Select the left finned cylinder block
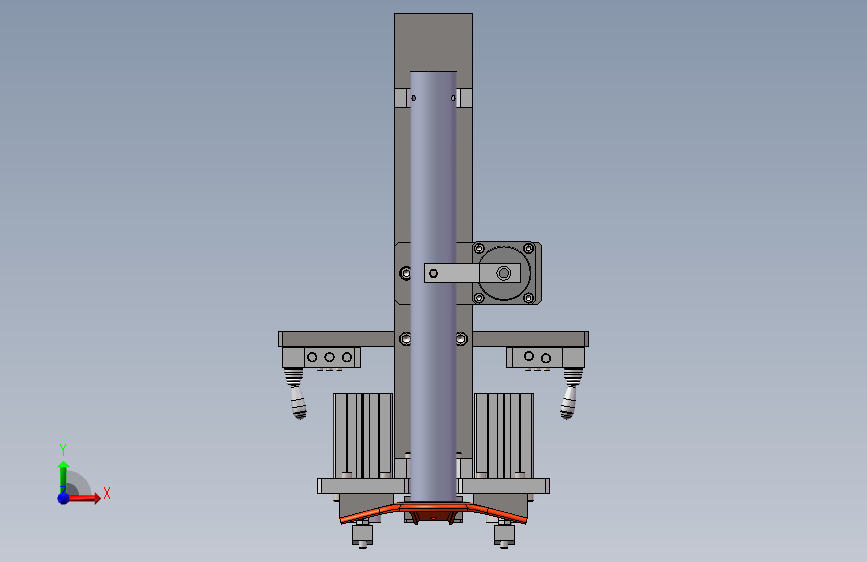This screenshot has width=867, height=562. (363, 436)
